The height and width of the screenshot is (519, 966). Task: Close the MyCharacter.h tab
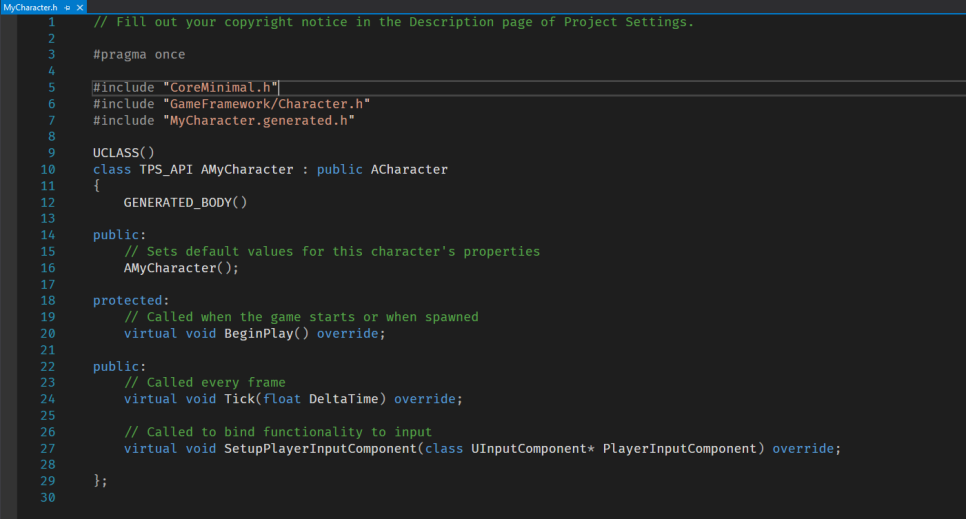point(79,8)
